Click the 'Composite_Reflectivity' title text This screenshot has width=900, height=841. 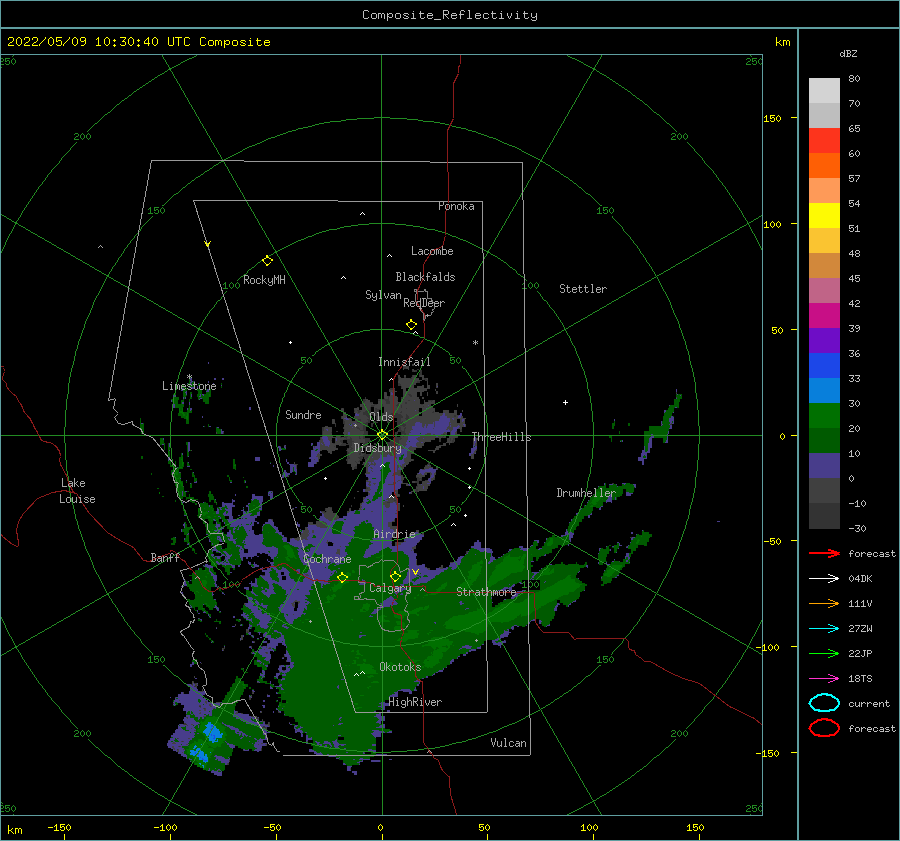450,15
